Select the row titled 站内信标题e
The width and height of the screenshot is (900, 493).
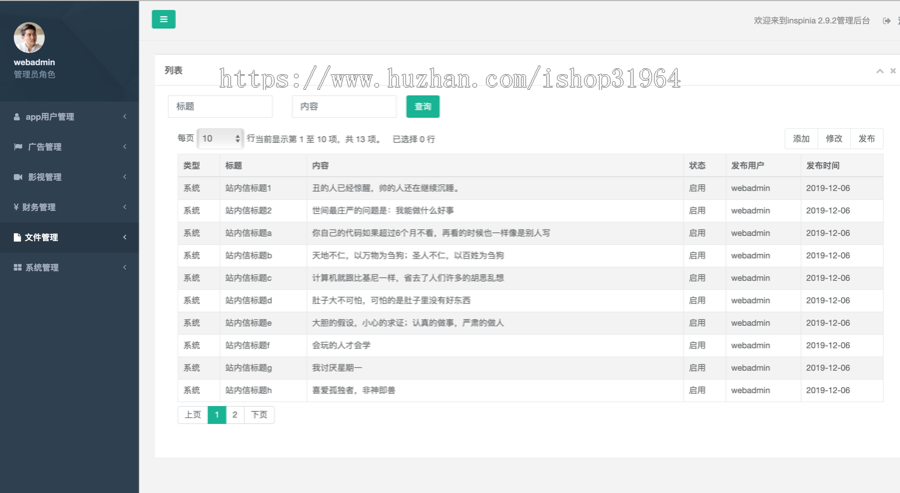(x=530, y=323)
